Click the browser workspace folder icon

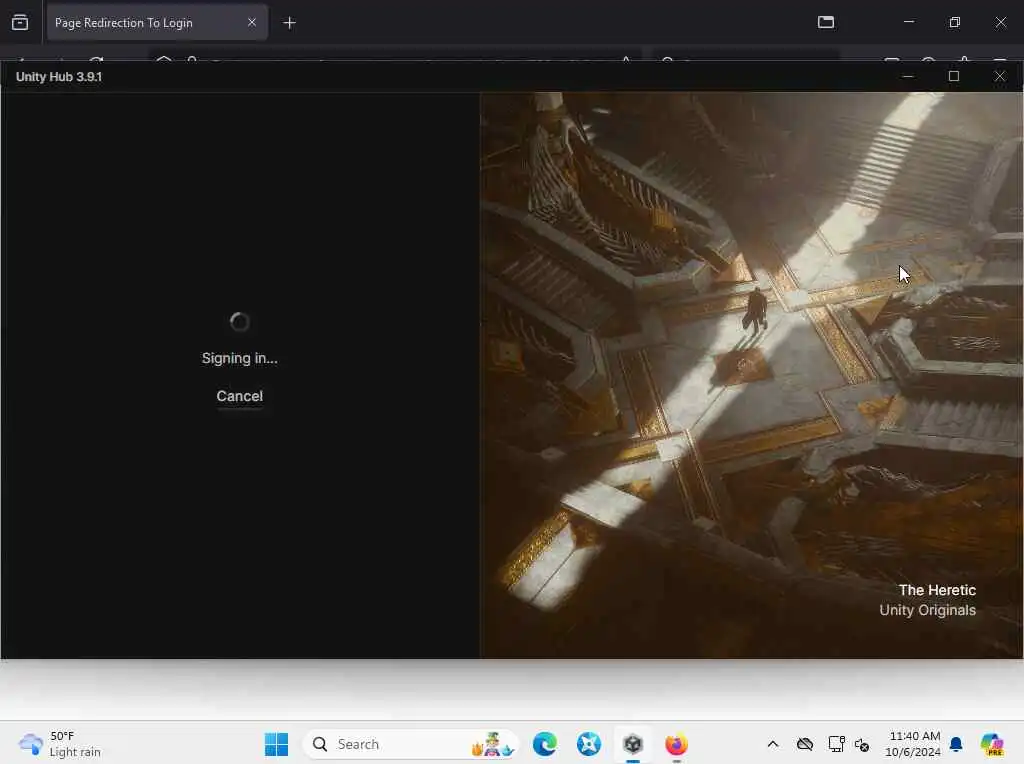(x=826, y=22)
